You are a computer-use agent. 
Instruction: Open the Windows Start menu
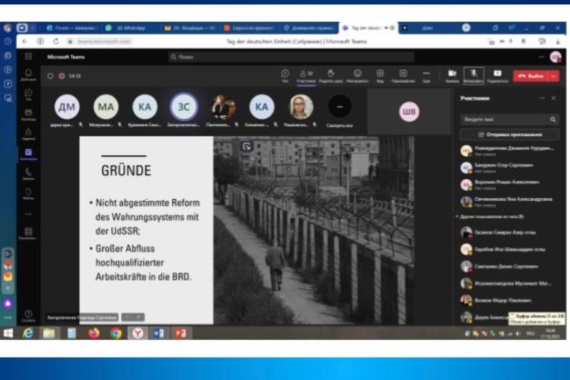pyautogui.click(x=8, y=333)
